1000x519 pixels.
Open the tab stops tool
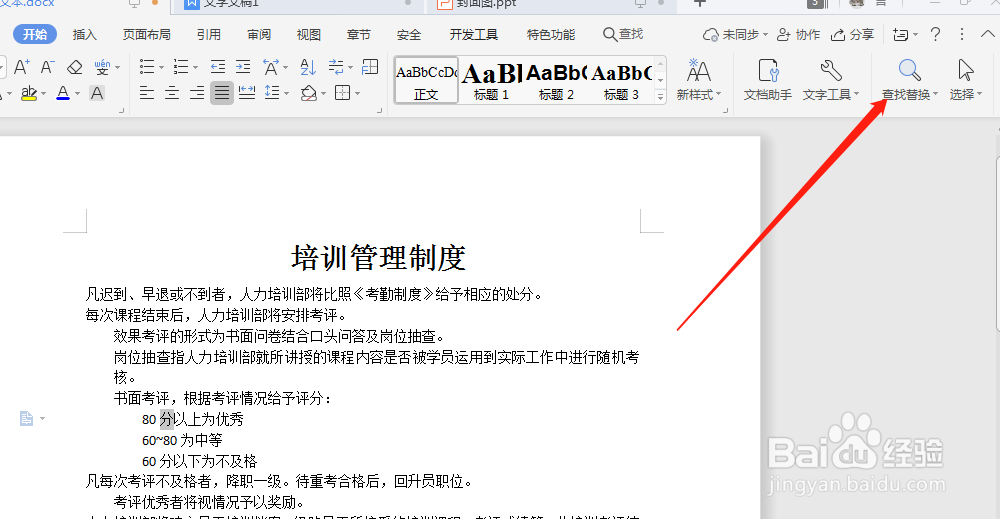click(370, 66)
